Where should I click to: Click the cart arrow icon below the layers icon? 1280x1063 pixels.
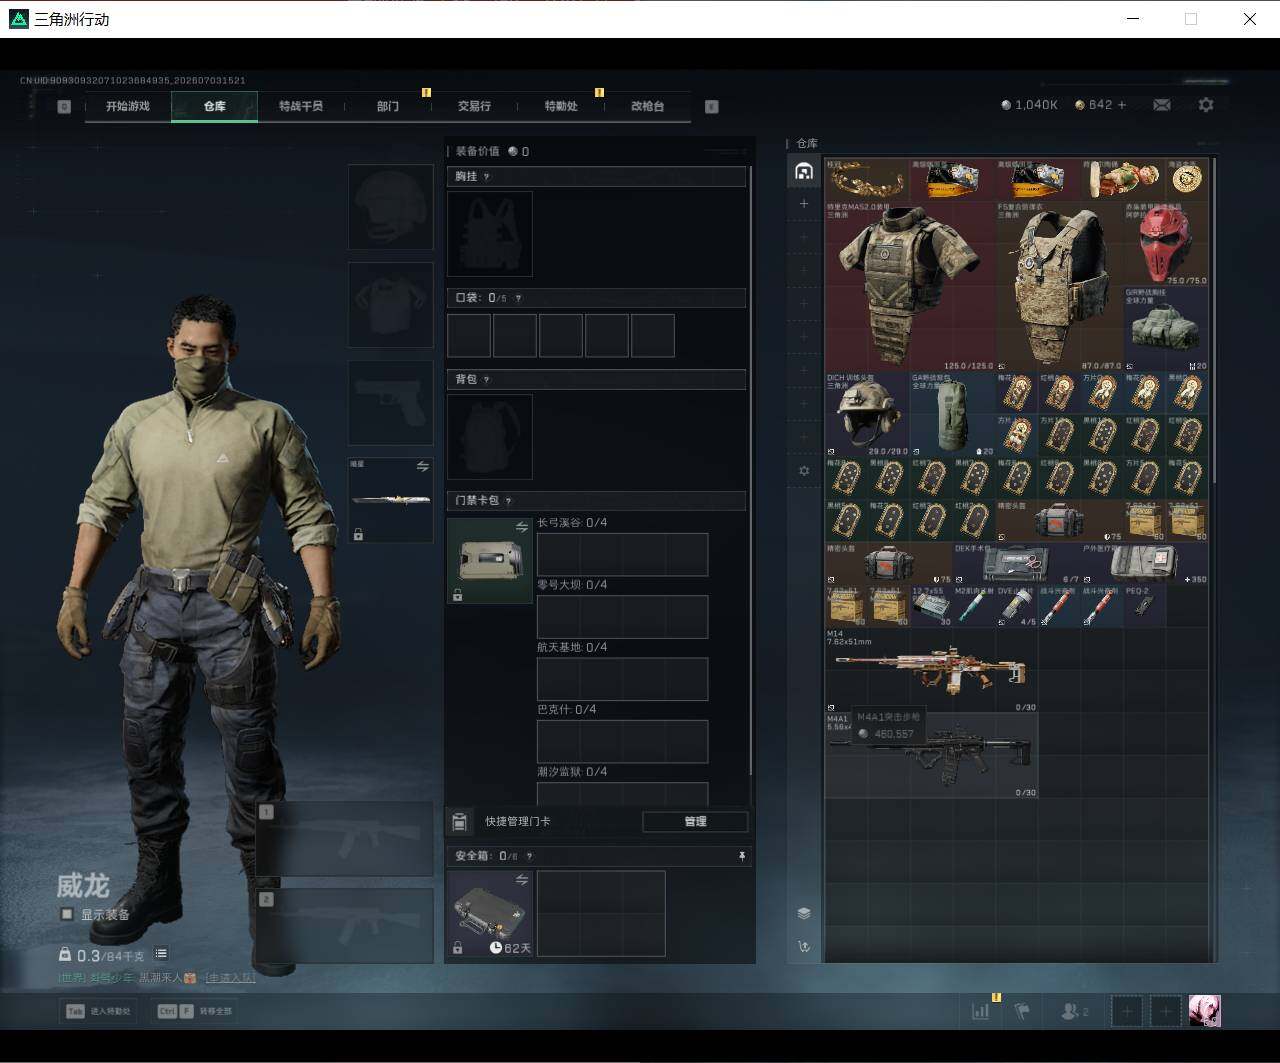coord(804,946)
